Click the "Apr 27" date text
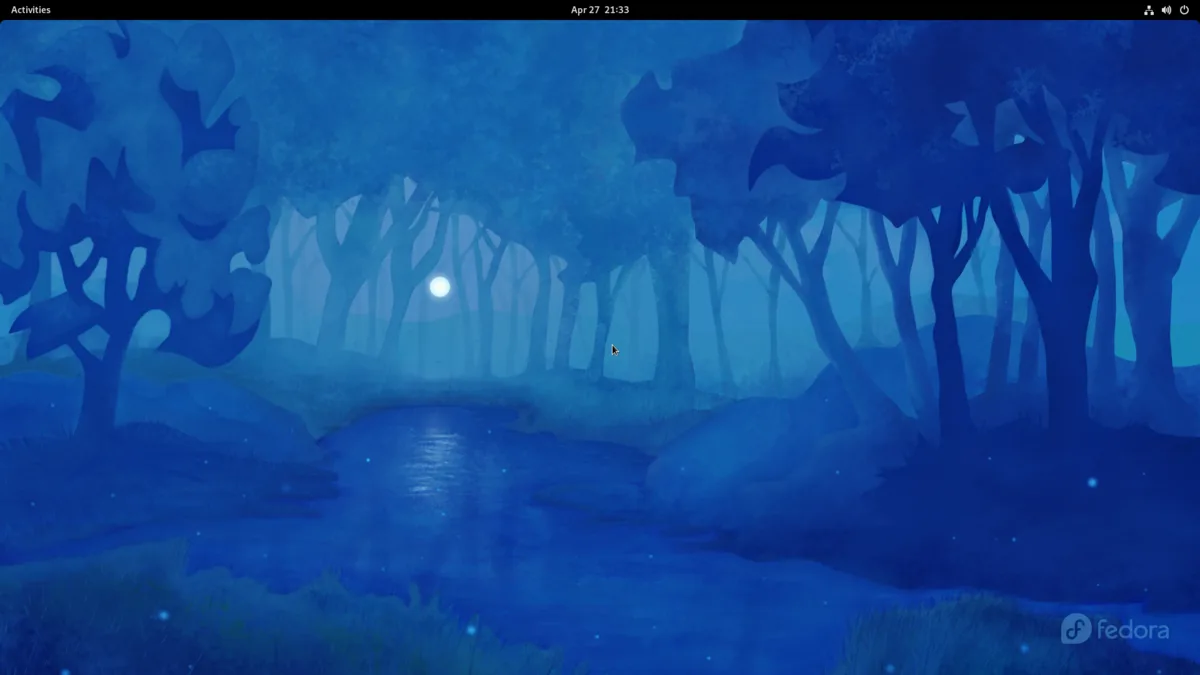Image resolution: width=1200 pixels, height=675 pixels. click(x=585, y=10)
